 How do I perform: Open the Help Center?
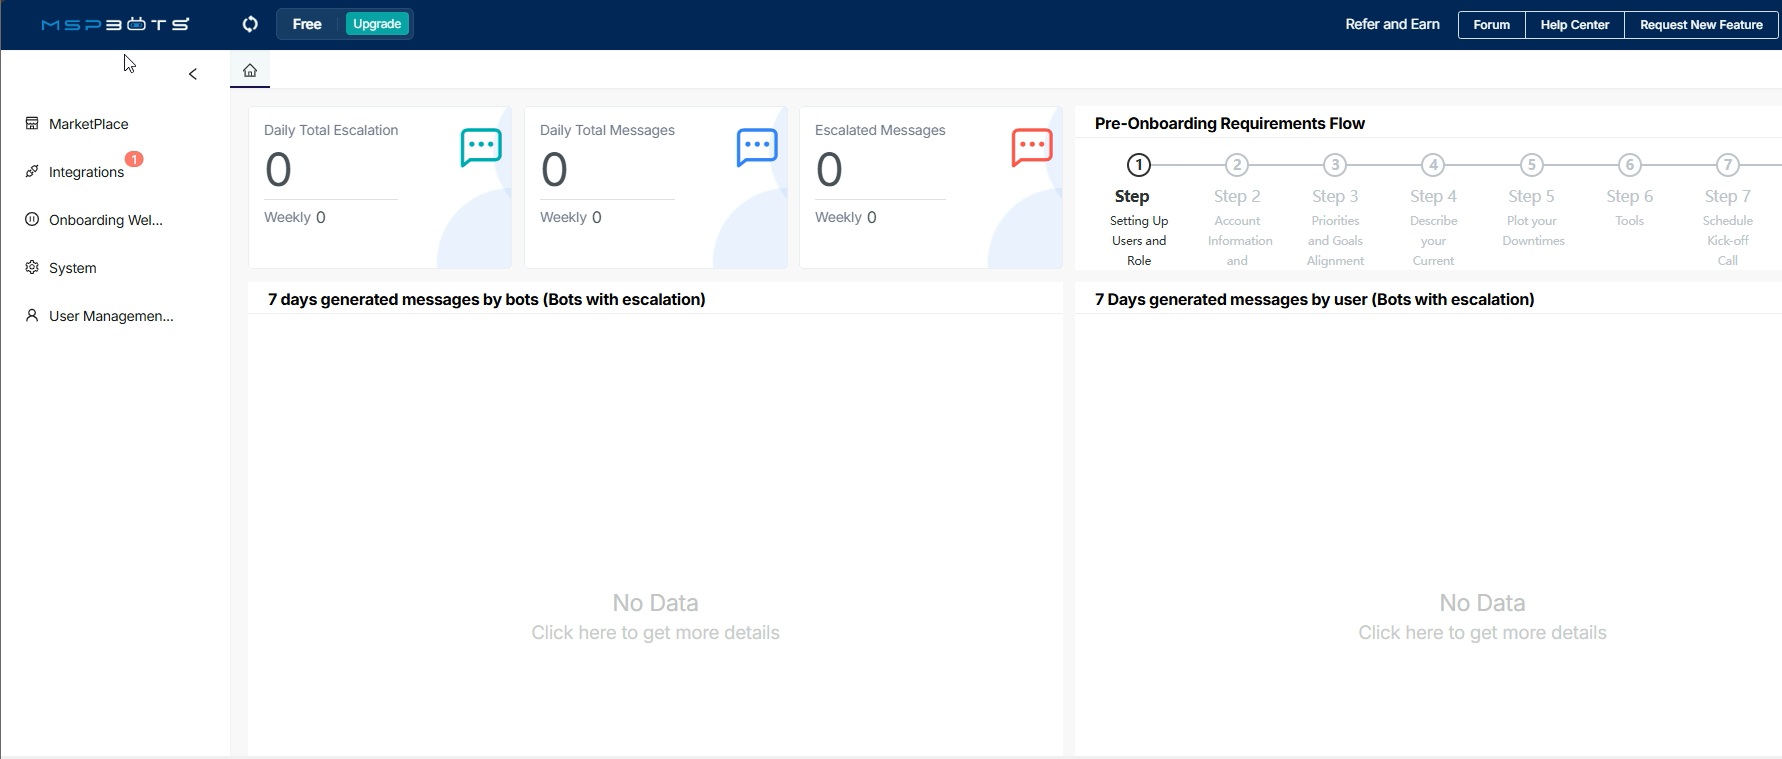click(x=1574, y=25)
